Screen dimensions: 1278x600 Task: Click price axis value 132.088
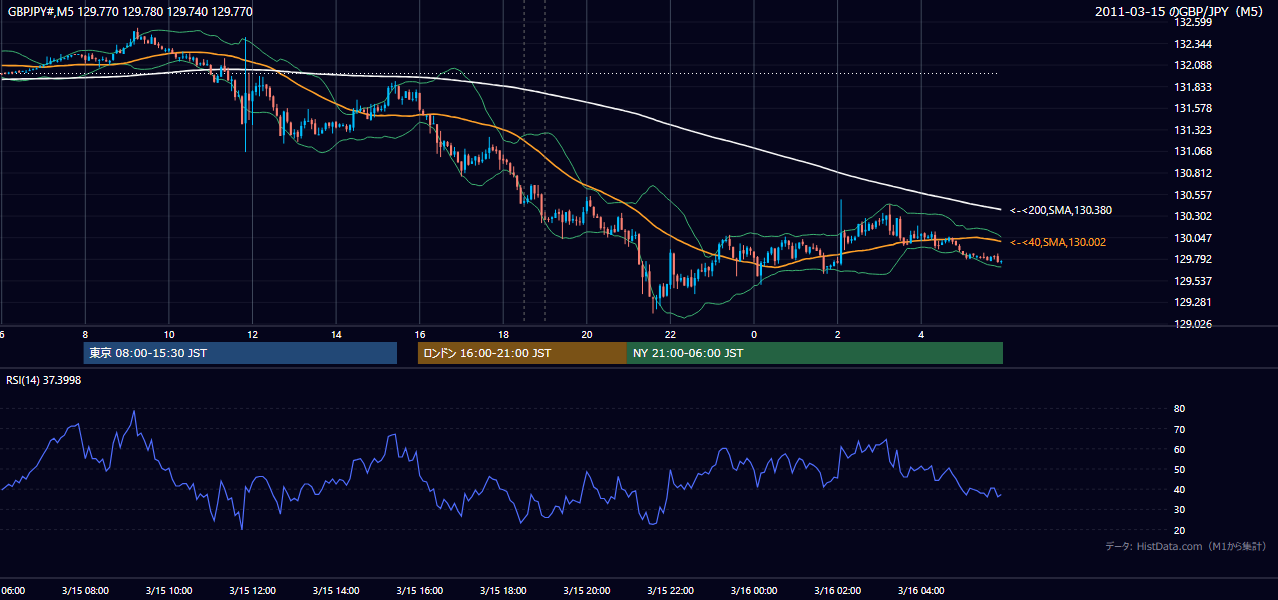pos(1192,65)
